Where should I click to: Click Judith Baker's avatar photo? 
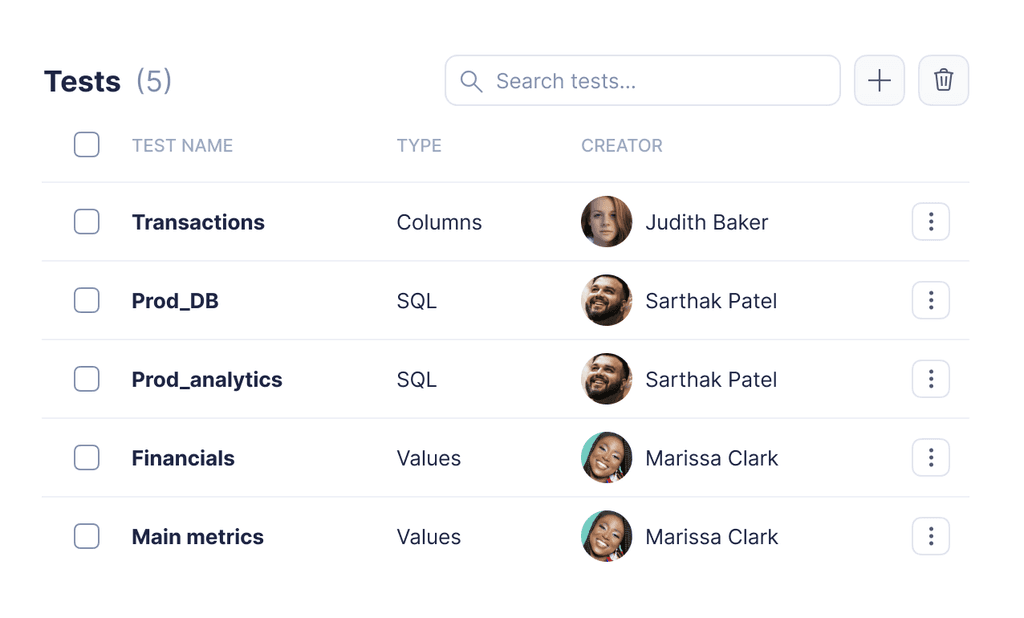[x=607, y=221]
